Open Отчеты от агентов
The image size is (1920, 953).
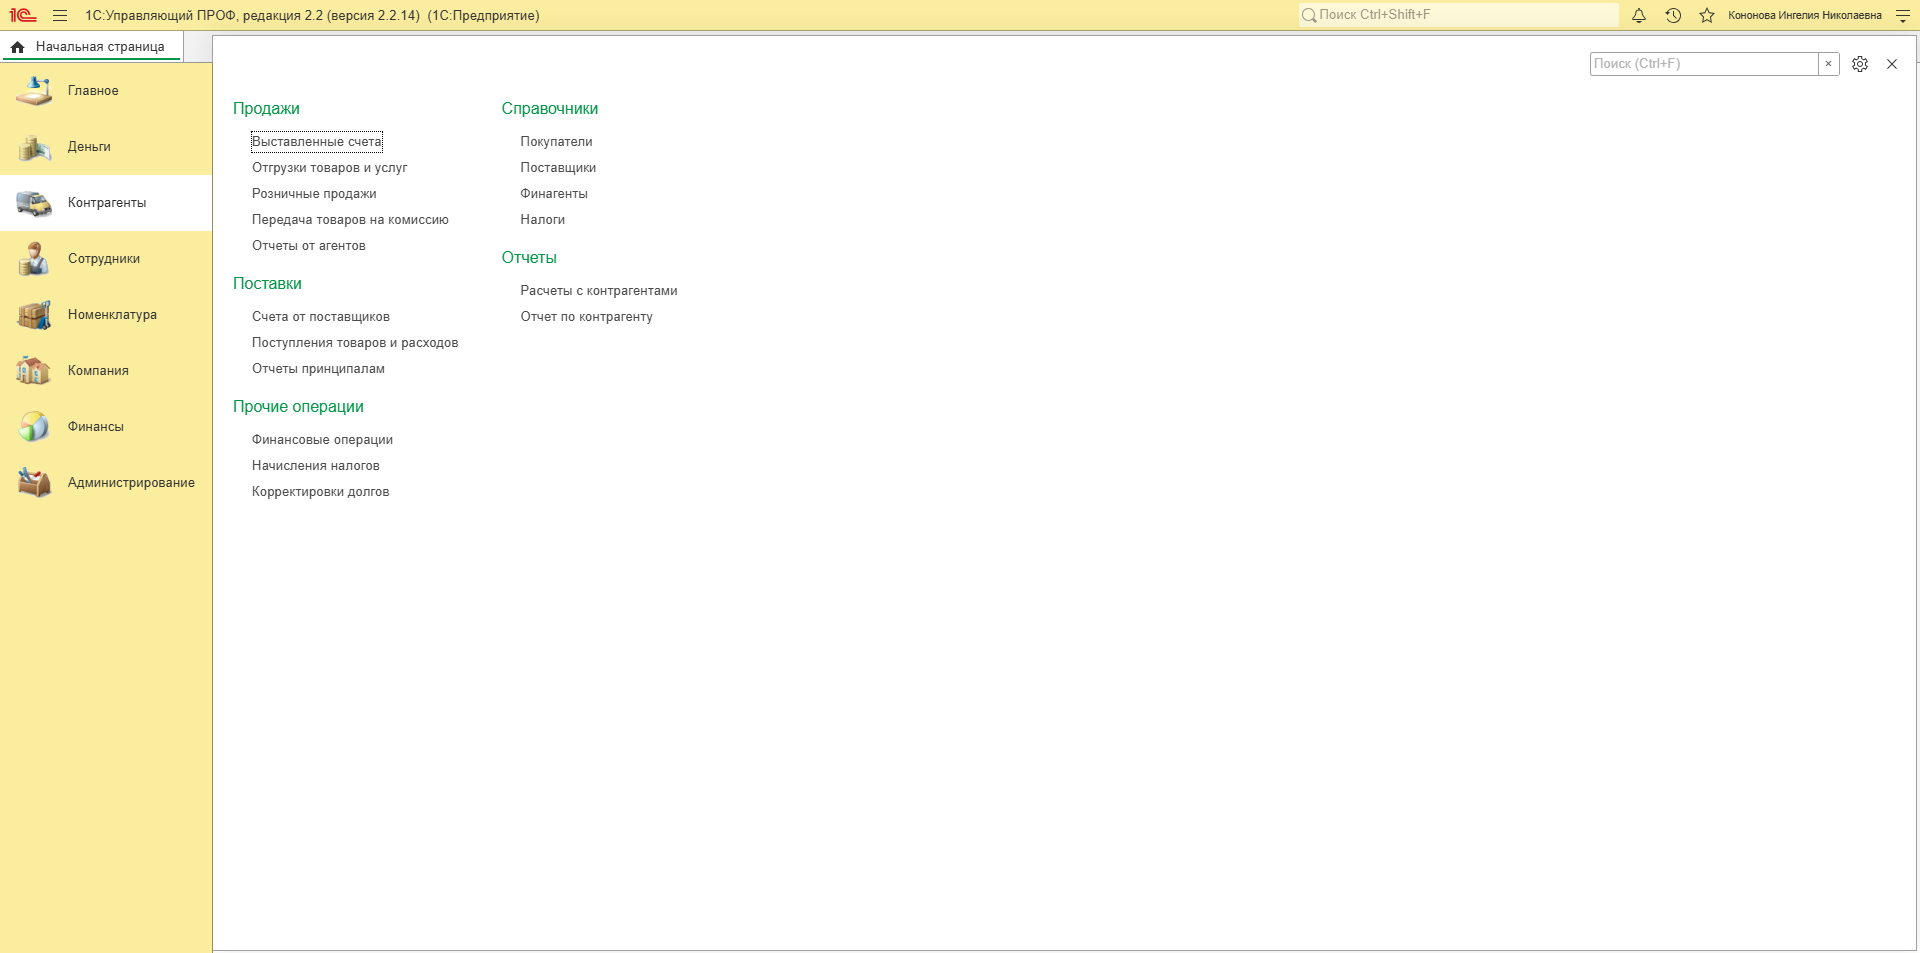[x=308, y=246]
